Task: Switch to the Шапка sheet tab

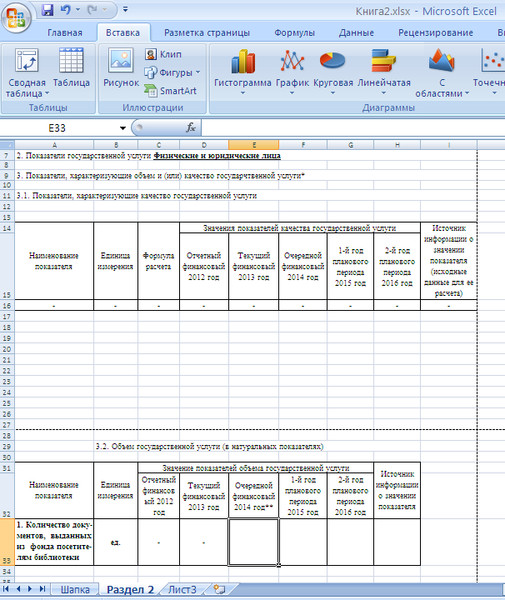Action: 75,589
